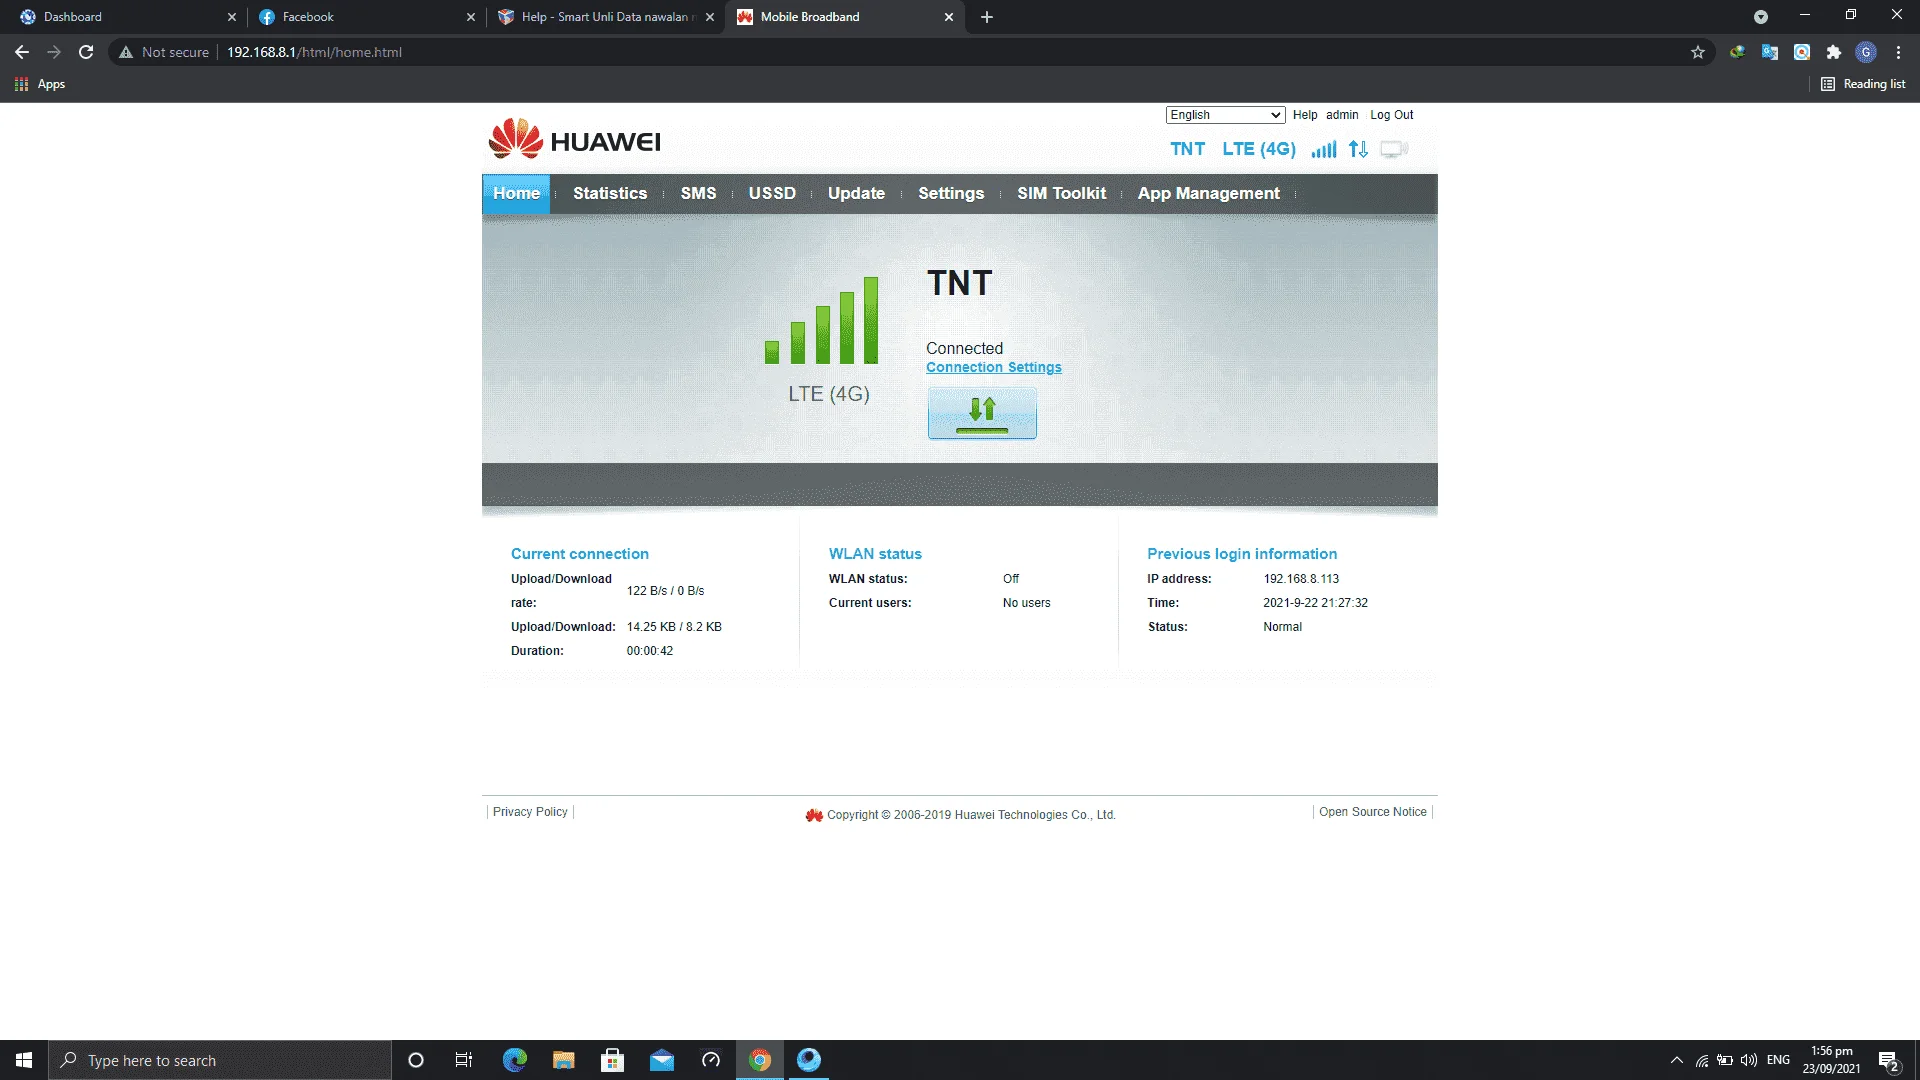Select the "00:00:42" duration value
The width and height of the screenshot is (1920, 1080).
tap(650, 651)
